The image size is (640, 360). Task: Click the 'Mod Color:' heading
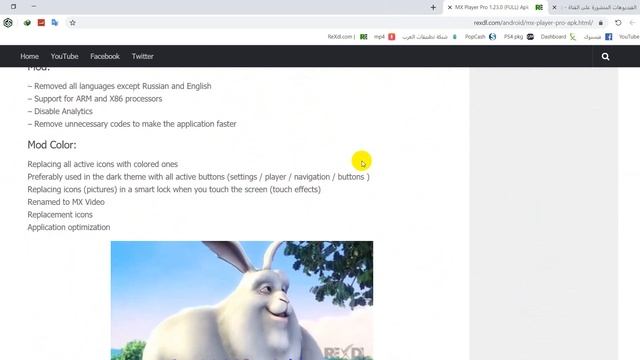[x=52, y=145]
